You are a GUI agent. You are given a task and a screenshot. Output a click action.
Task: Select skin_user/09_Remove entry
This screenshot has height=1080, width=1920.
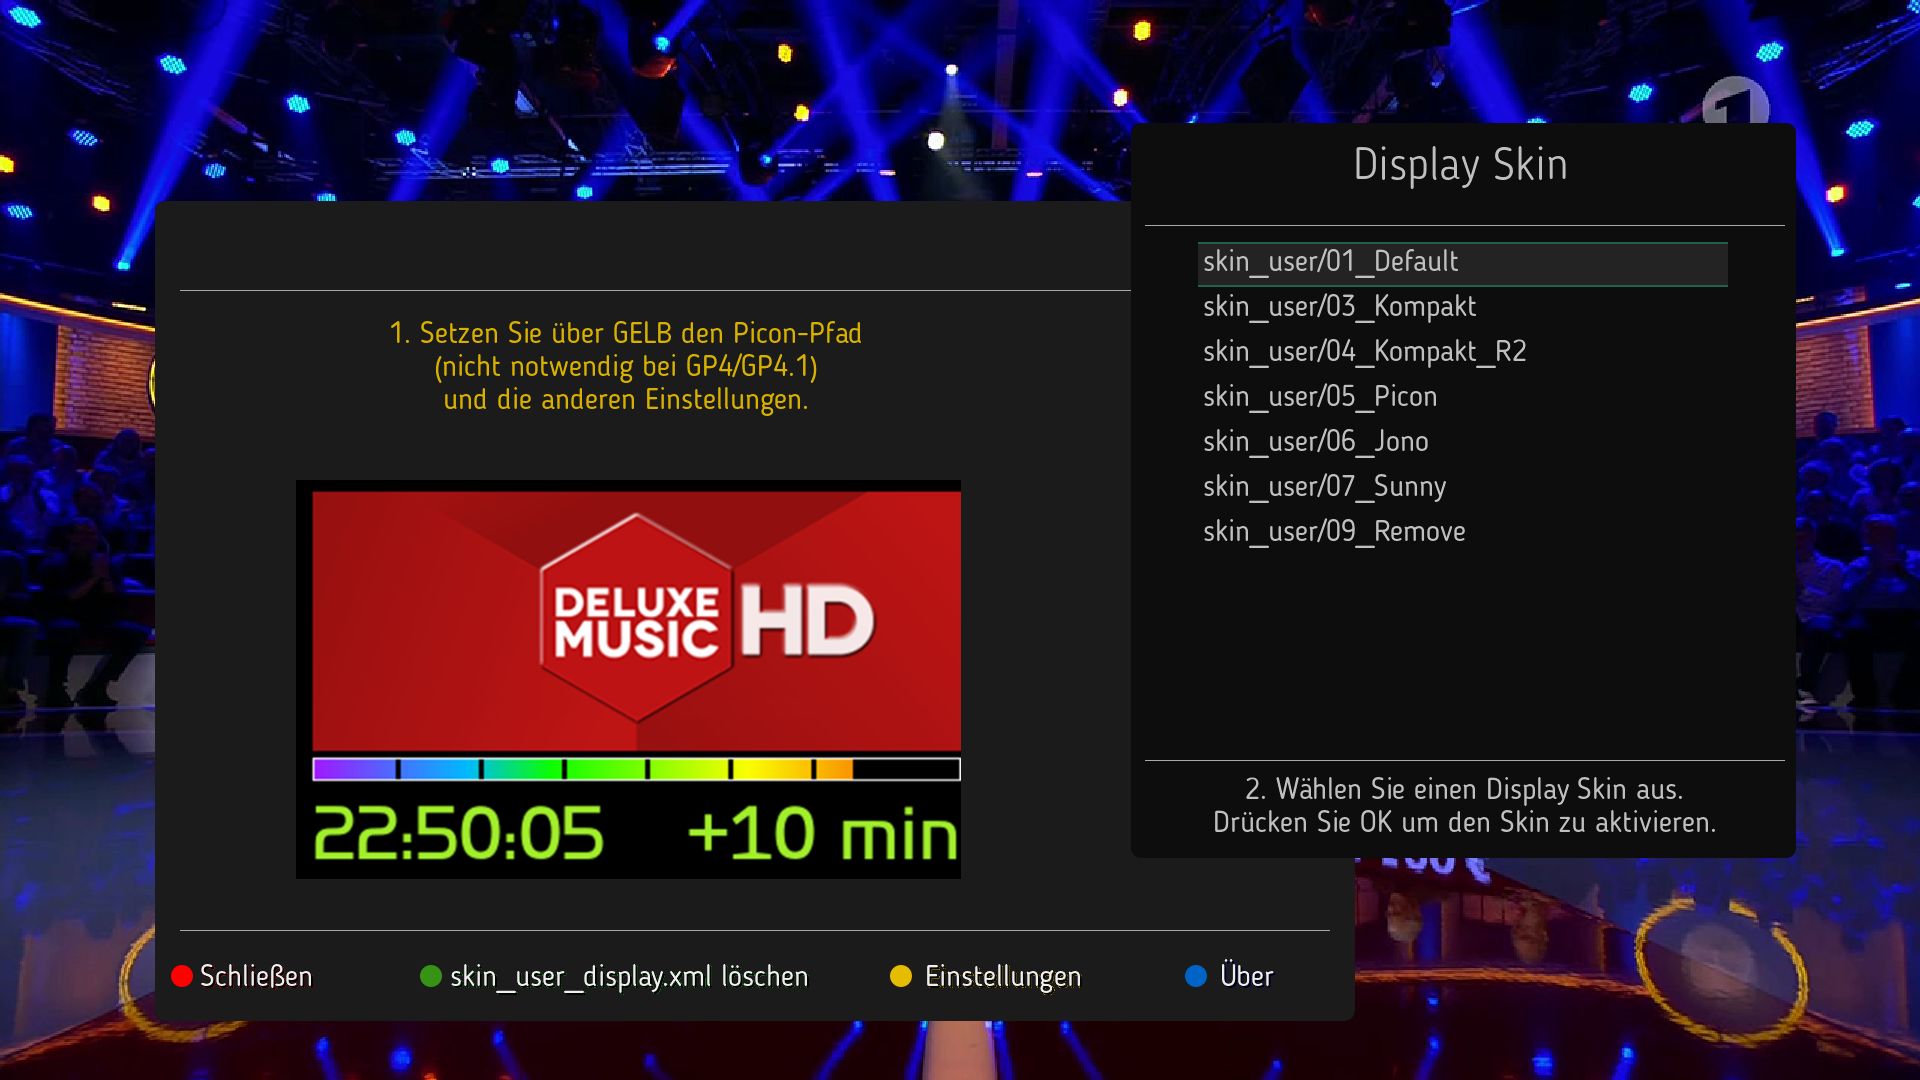[x=1335, y=532]
